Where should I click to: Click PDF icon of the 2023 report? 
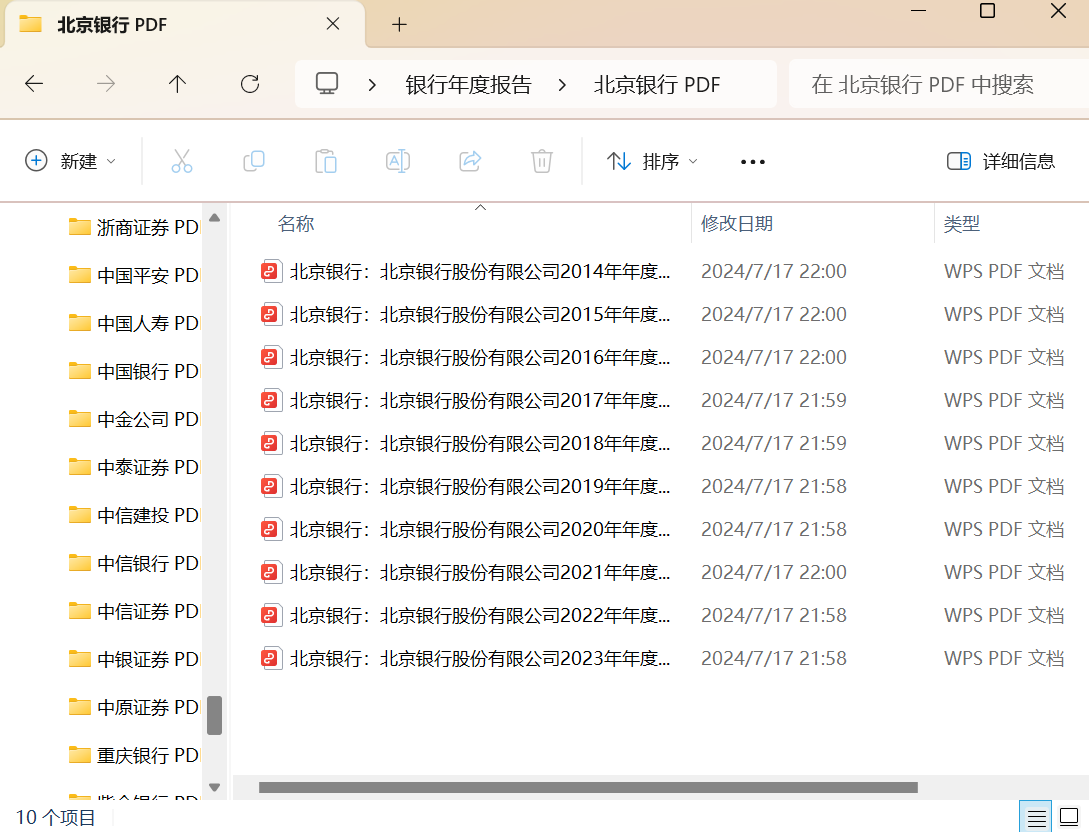click(x=271, y=658)
